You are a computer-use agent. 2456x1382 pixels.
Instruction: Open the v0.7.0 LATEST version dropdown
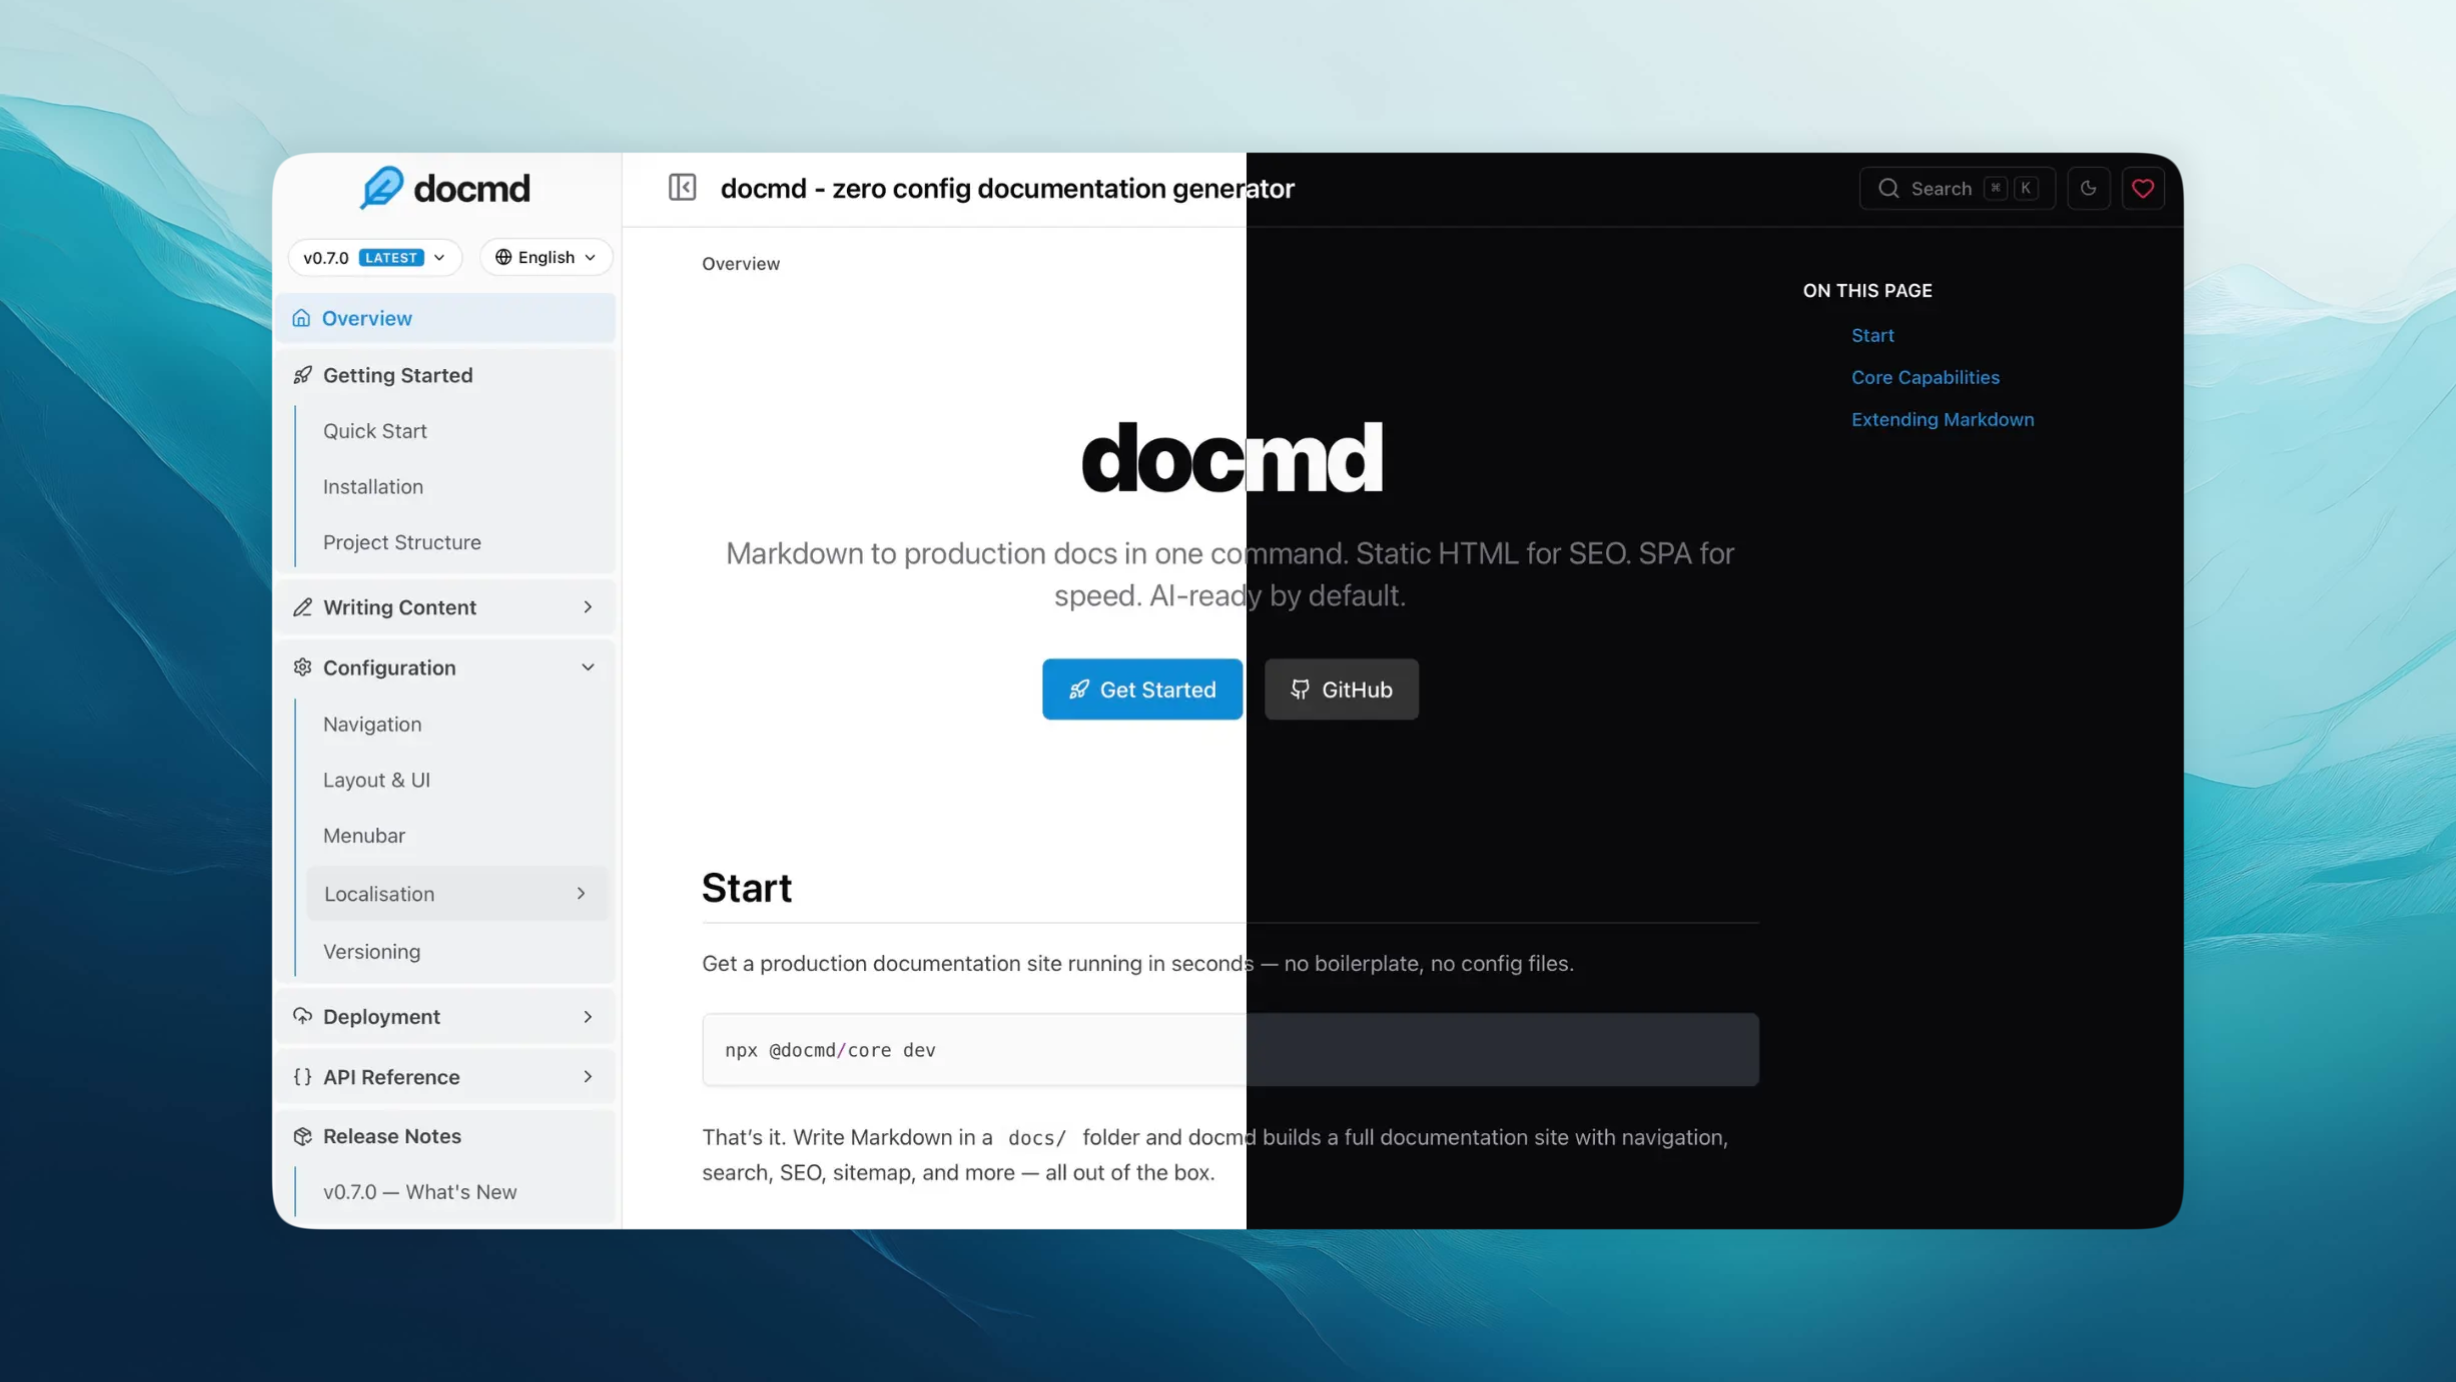375,257
